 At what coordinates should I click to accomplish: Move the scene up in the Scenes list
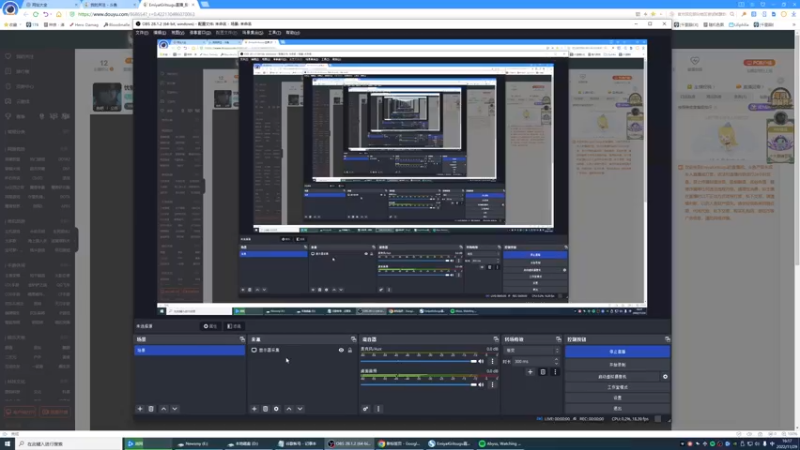164,409
